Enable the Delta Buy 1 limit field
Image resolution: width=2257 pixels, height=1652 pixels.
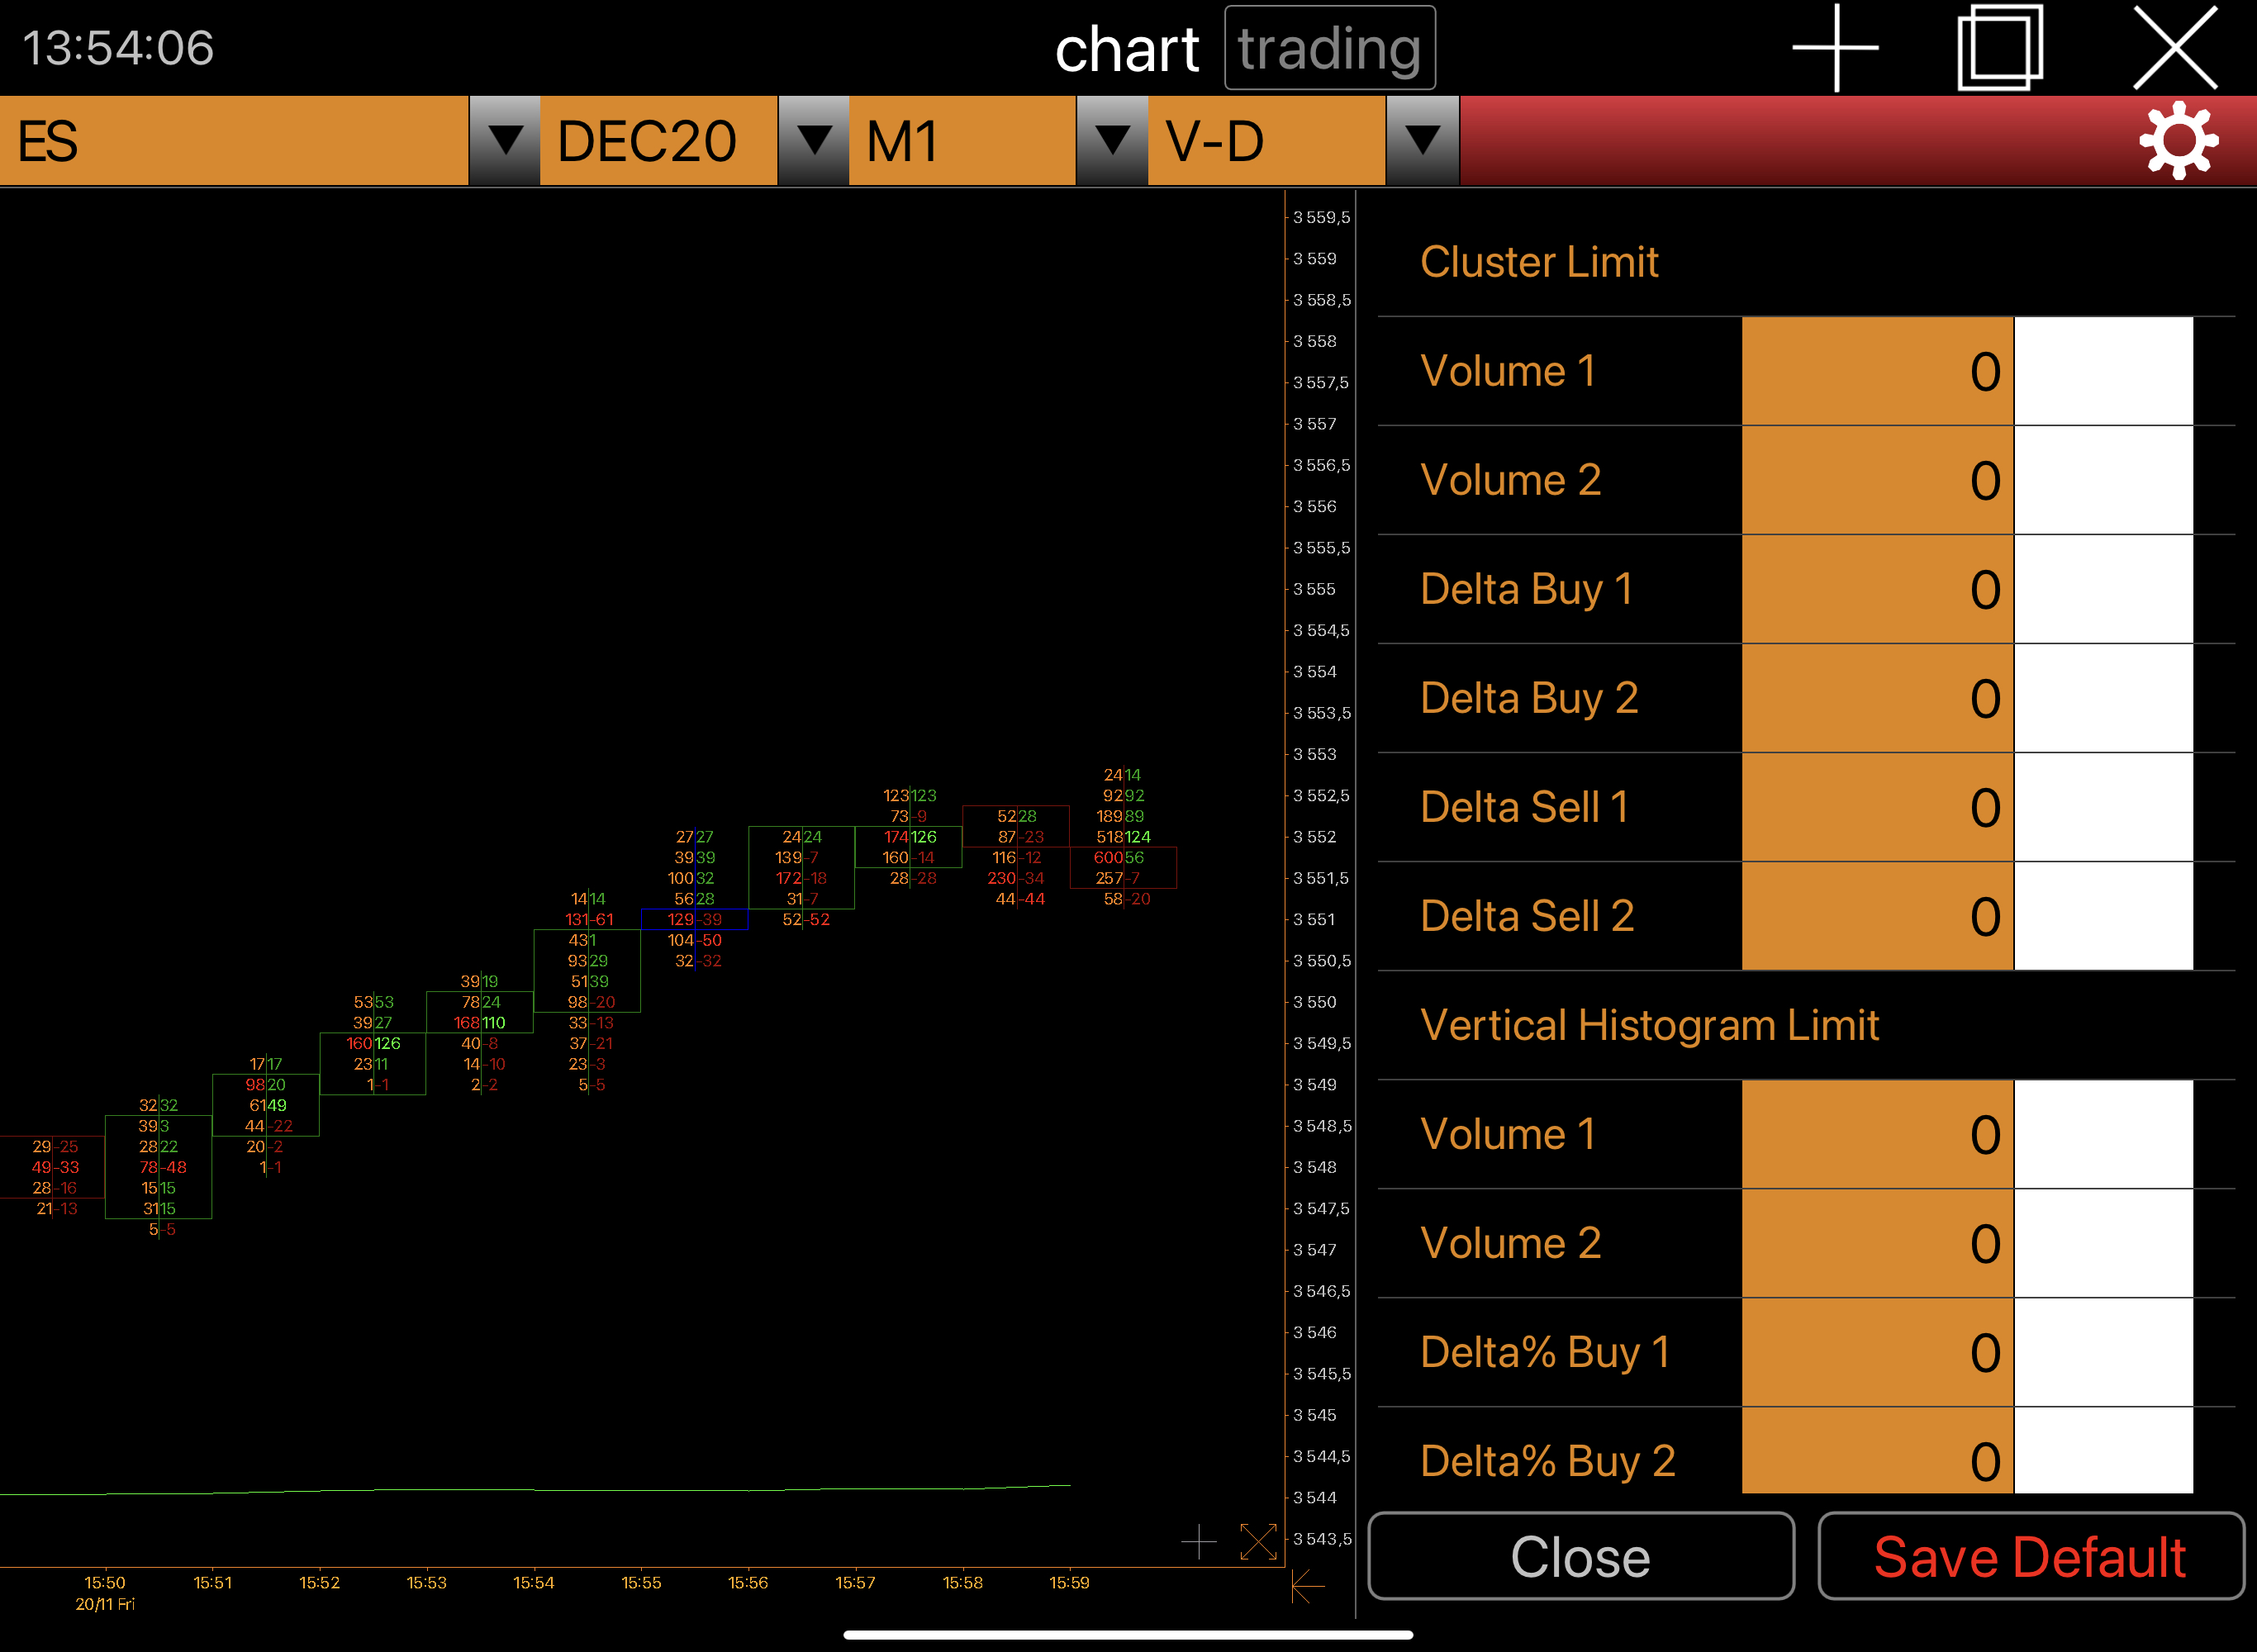click(x=1876, y=589)
